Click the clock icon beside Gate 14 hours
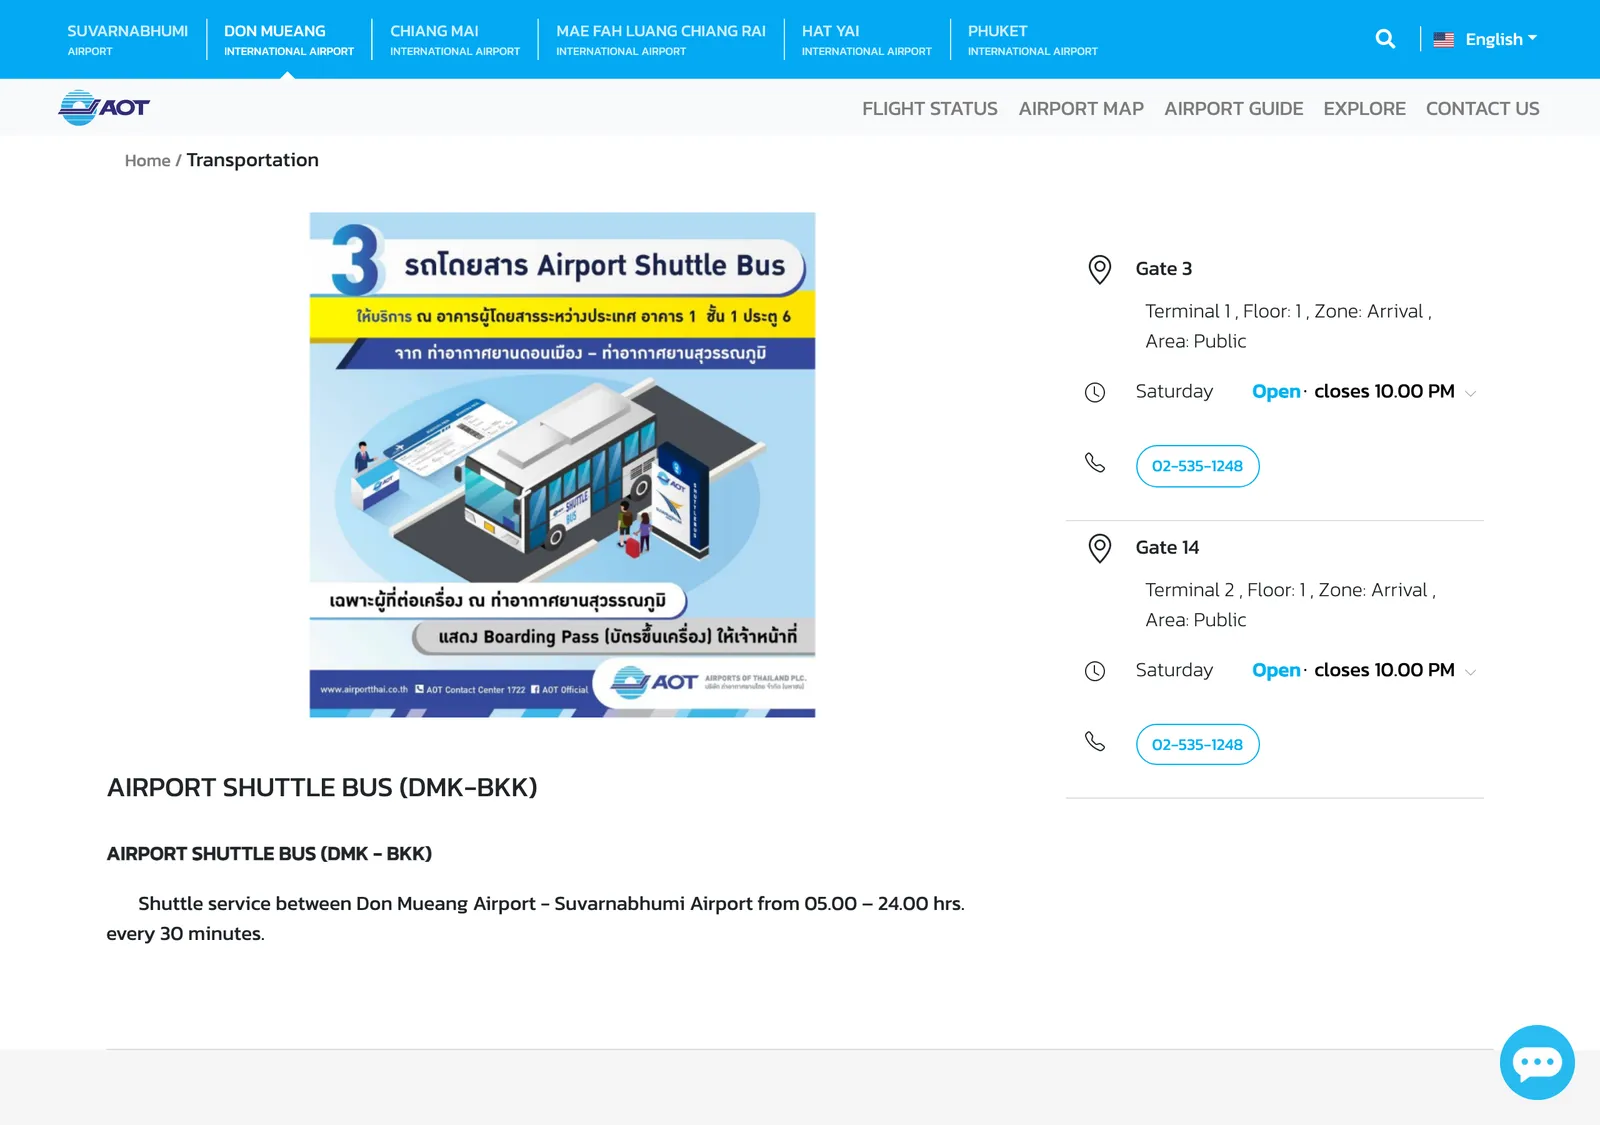The width and height of the screenshot is (1600, 1125). pyautogui.click(x=1095, y=671)
